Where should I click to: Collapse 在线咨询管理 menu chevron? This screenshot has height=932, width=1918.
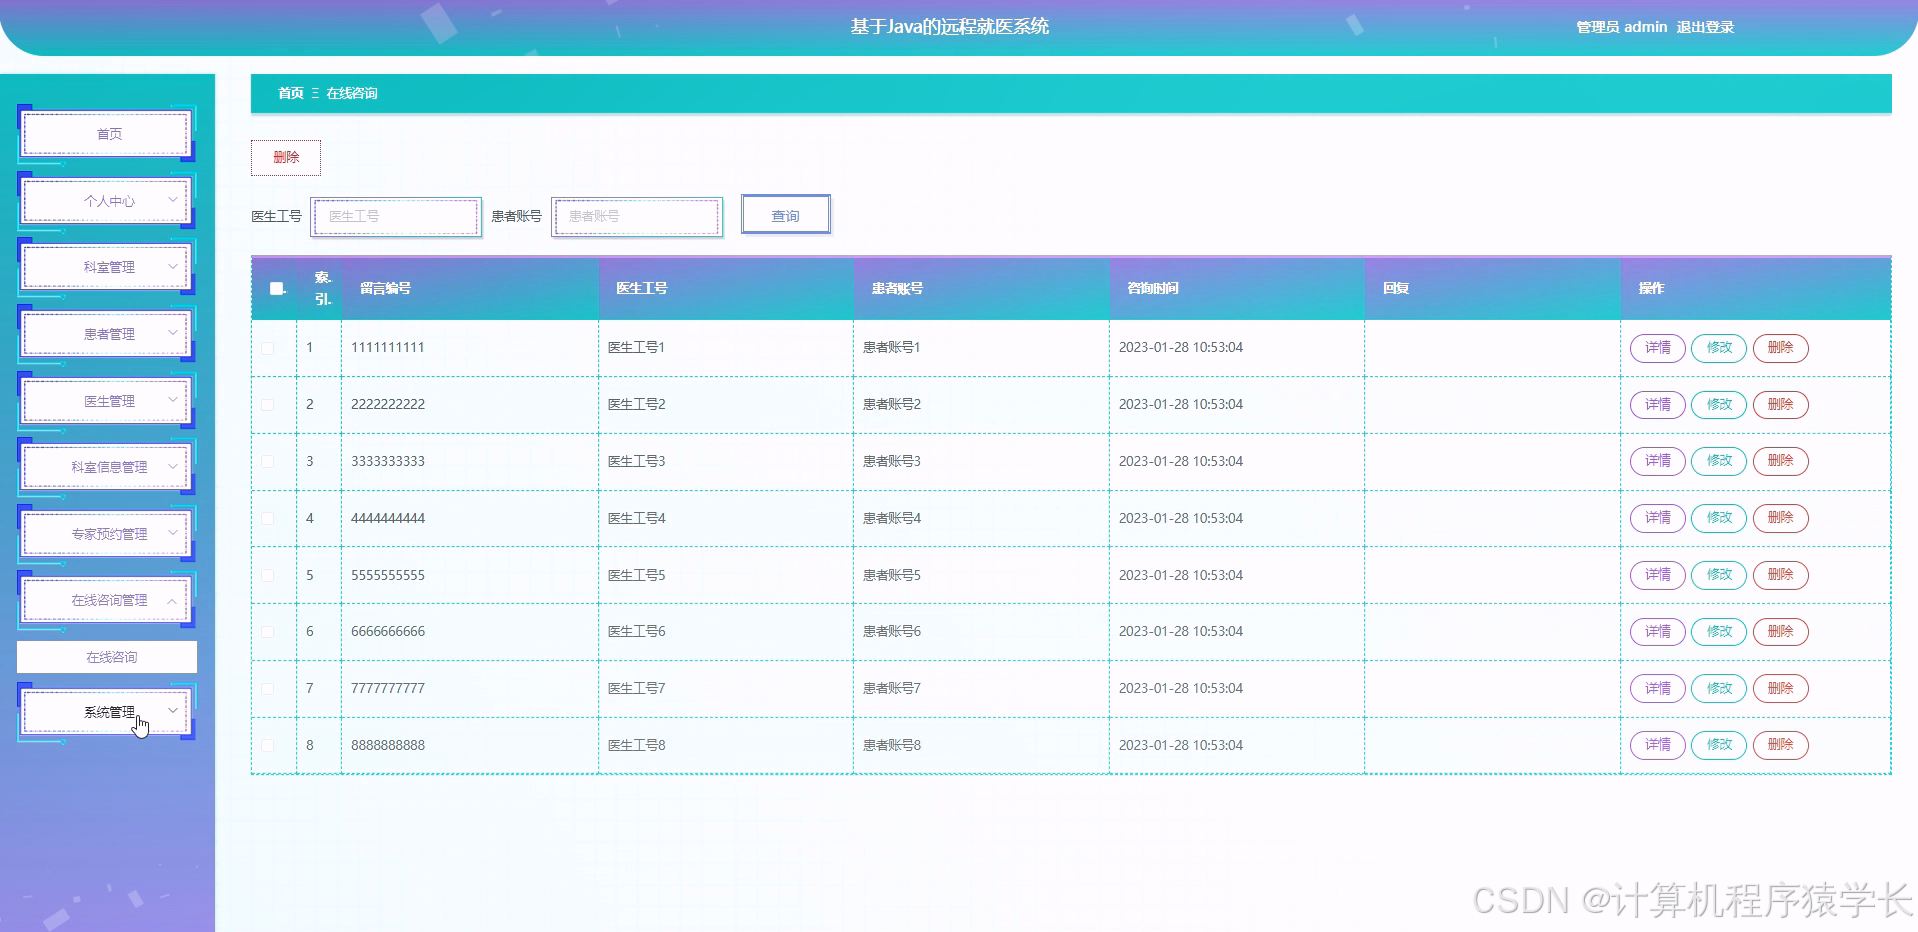click(x=172, y=601)
